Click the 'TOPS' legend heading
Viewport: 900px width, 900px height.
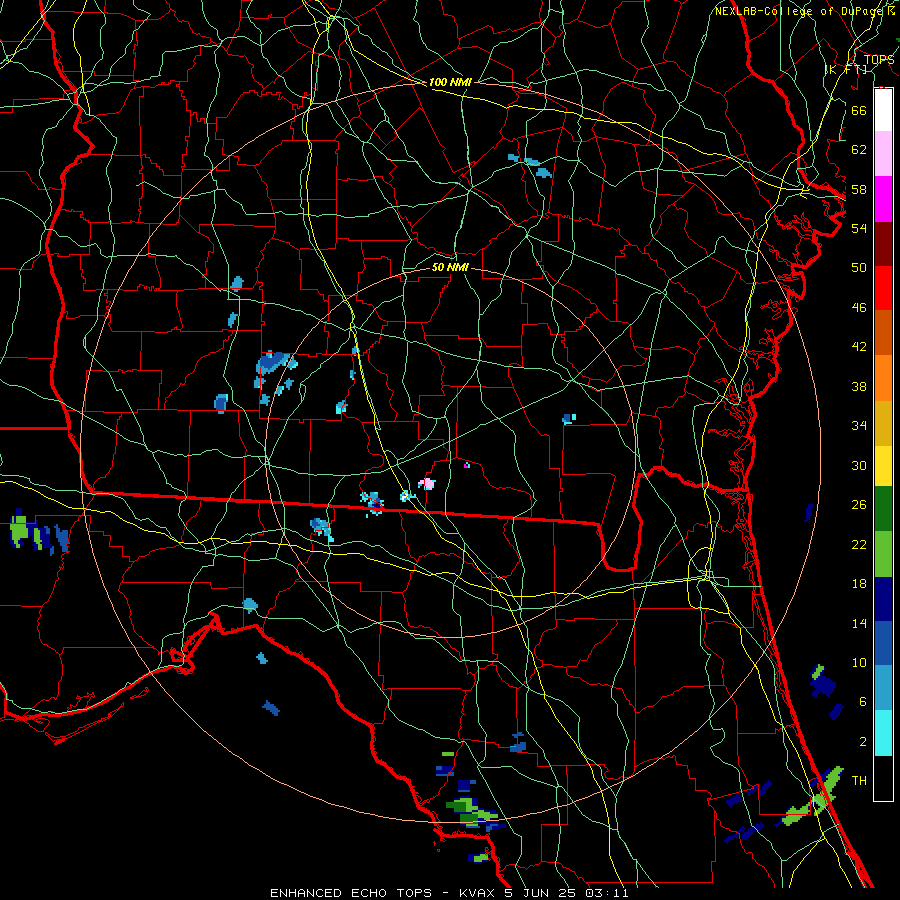point(879,60)
